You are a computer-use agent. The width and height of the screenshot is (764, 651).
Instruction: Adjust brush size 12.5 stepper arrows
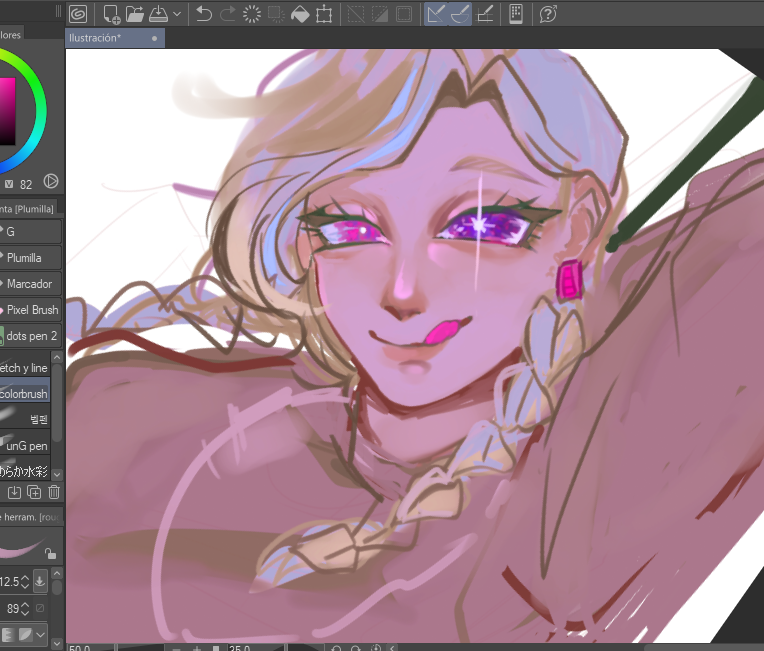tap(25, 581)
